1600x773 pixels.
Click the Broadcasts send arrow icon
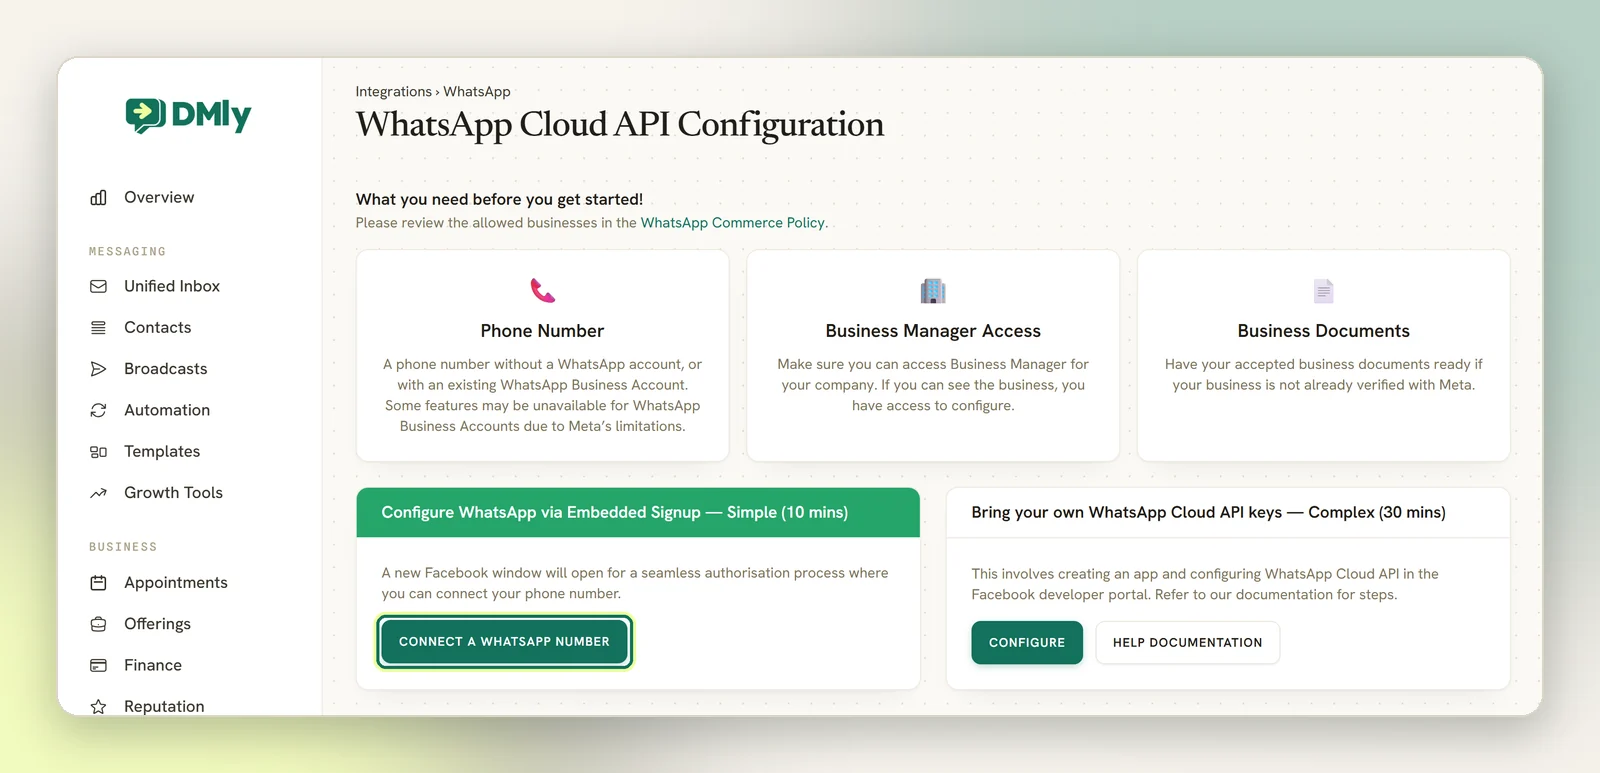click(x=98, y=369)
